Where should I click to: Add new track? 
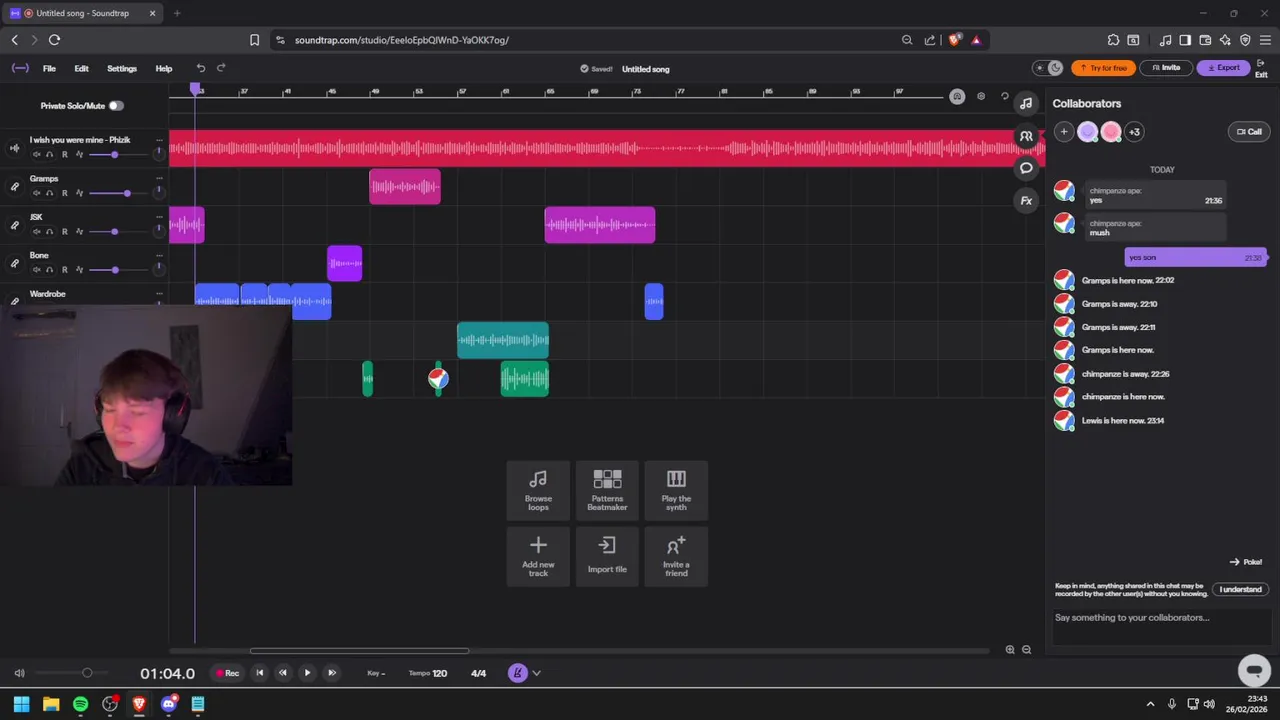click(x=538, y=556)
